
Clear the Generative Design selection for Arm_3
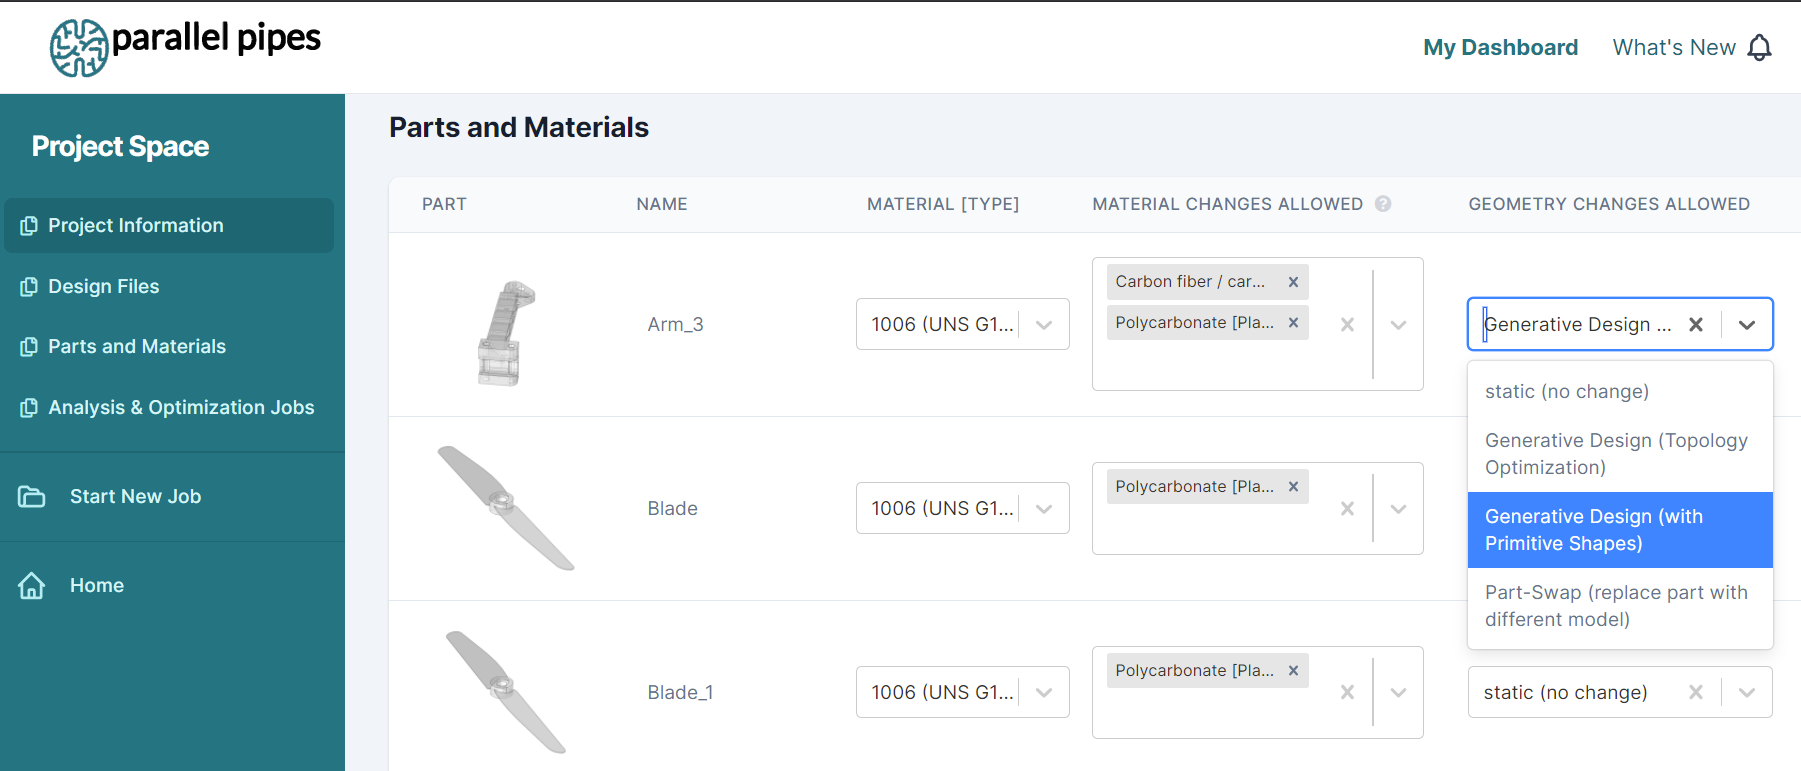click(1696, 324)
